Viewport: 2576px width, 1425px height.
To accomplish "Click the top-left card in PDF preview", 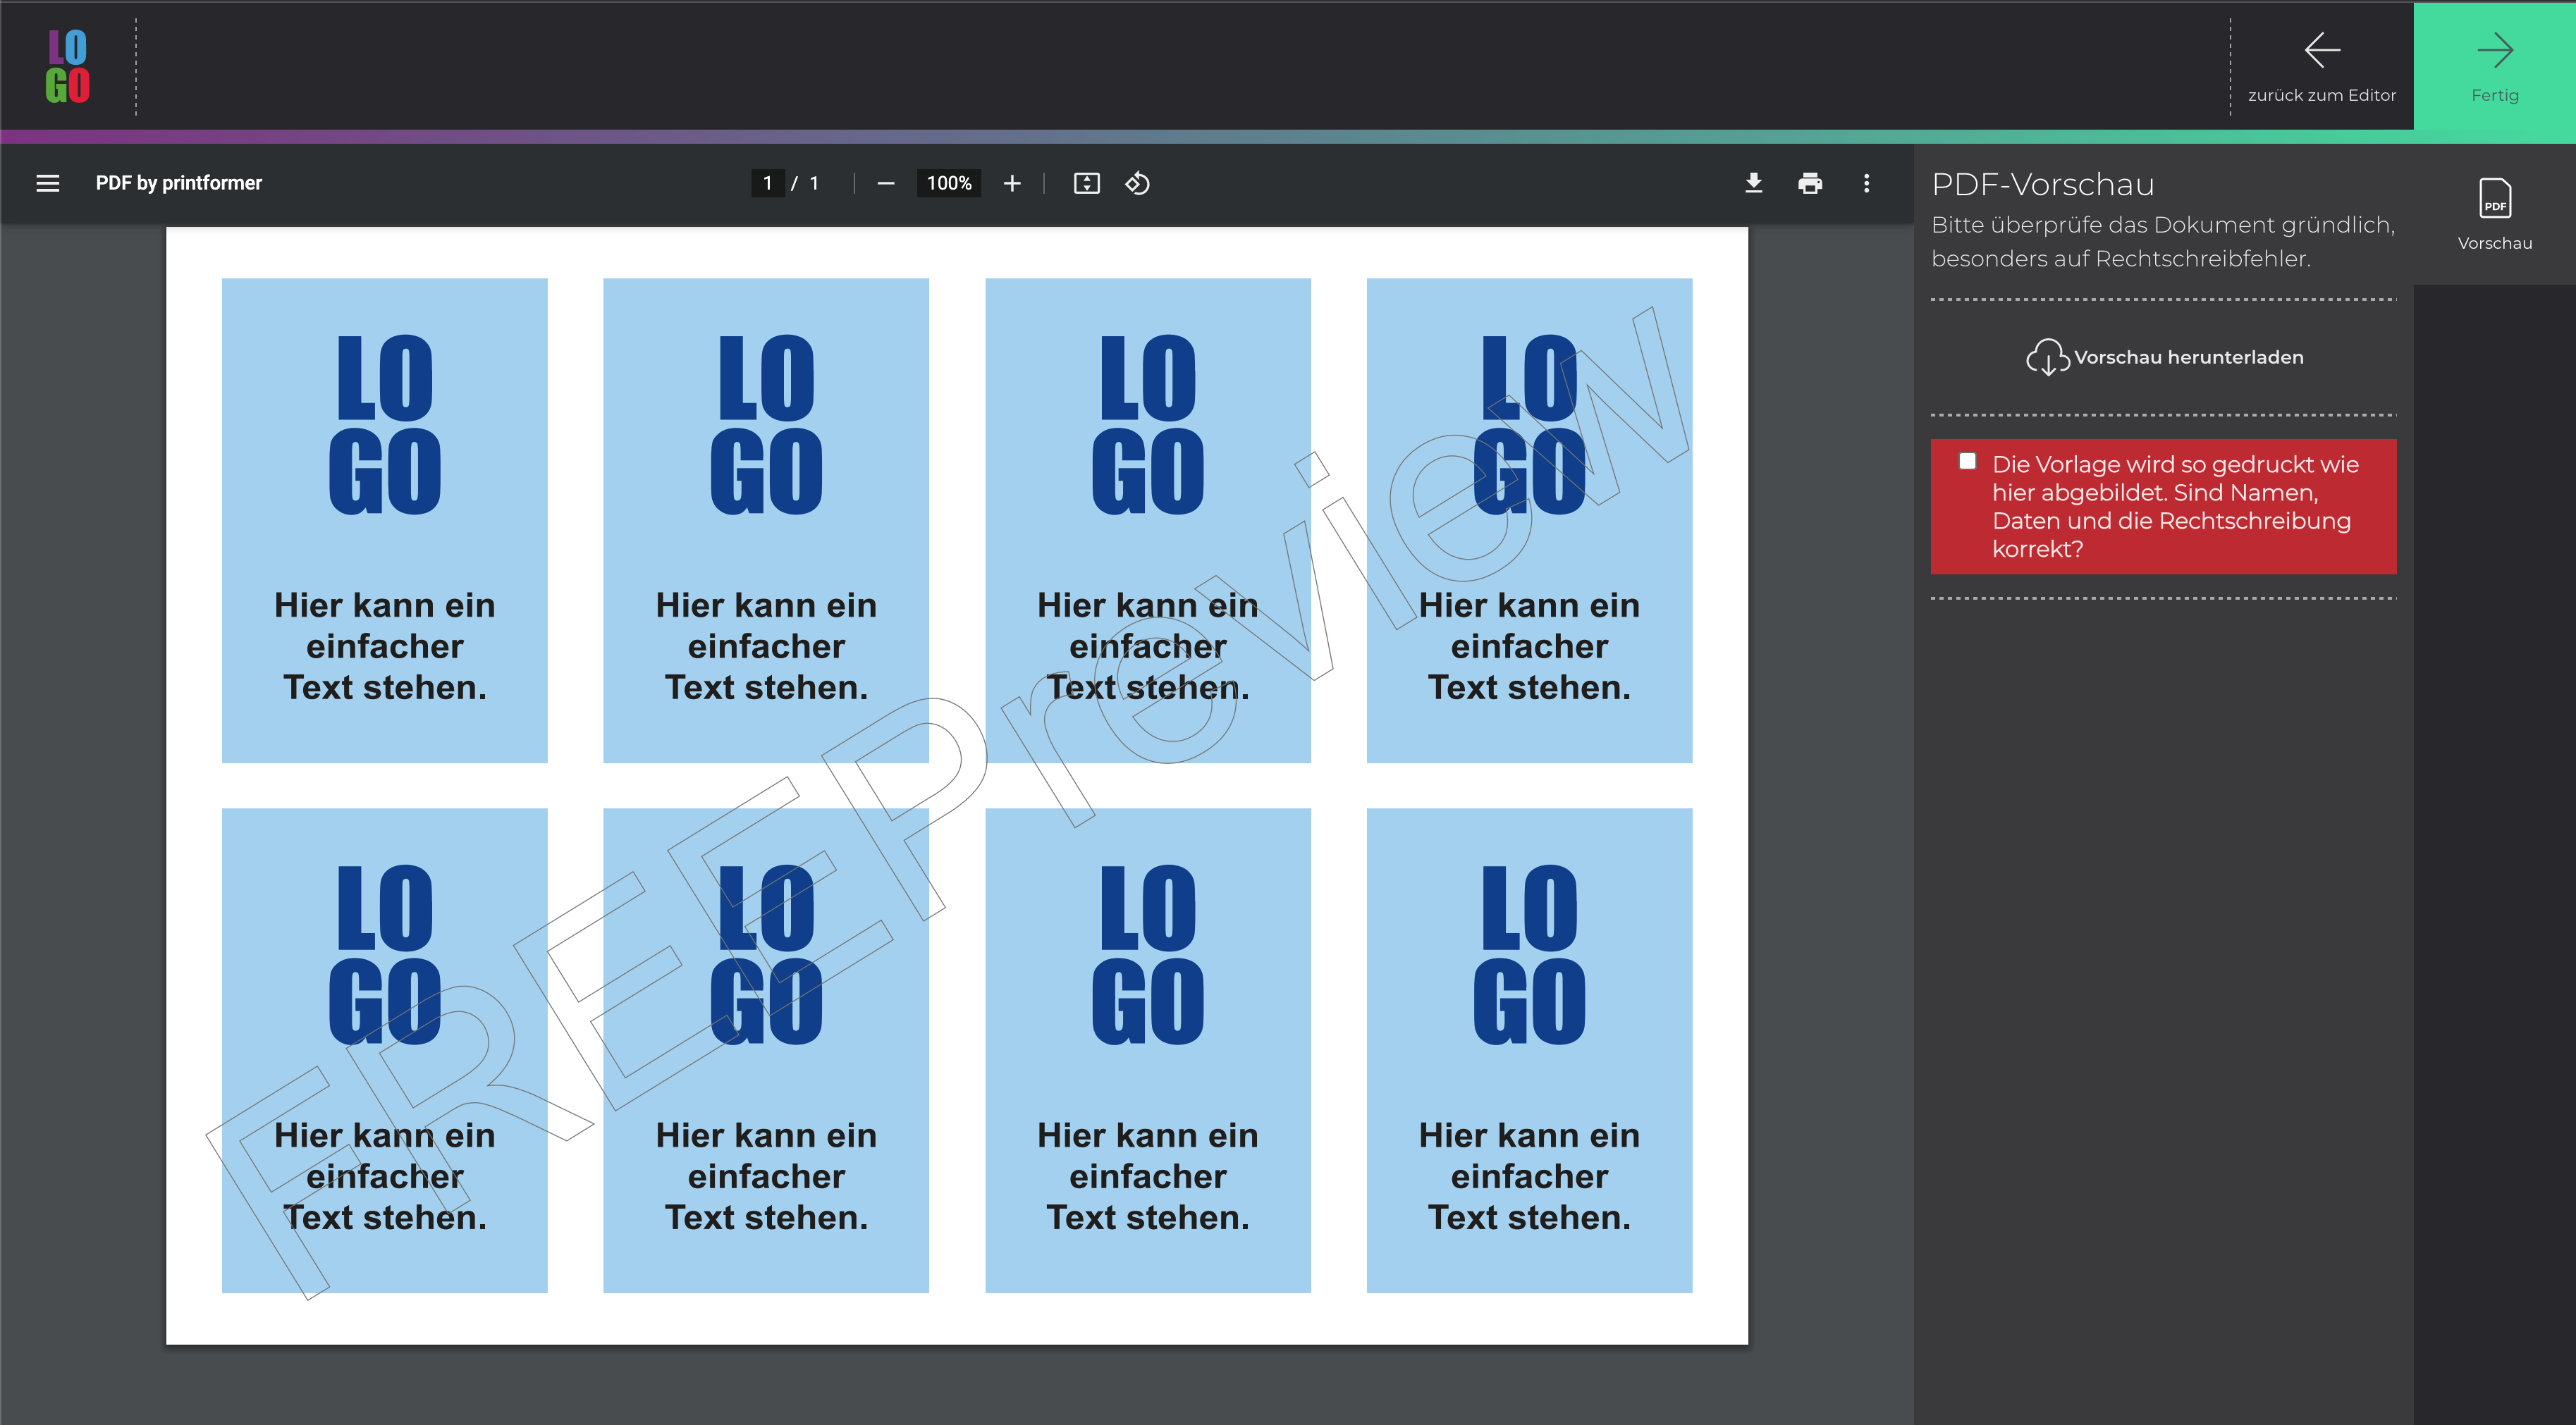I will click(384, 520).
